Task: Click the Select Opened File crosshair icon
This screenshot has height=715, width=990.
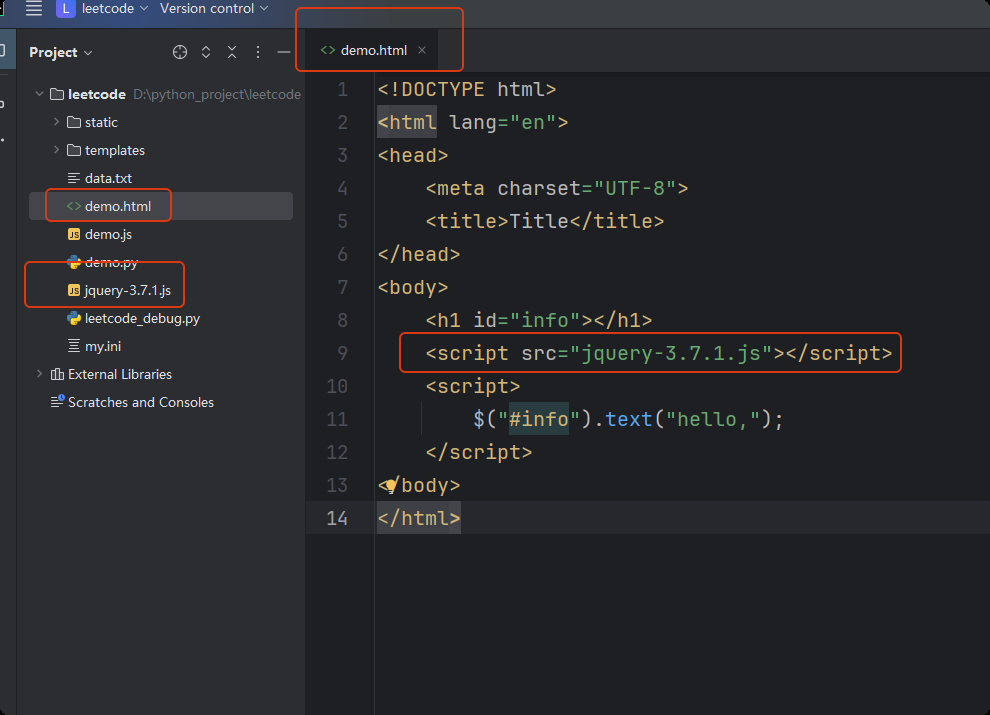Action: coord(180,52)
